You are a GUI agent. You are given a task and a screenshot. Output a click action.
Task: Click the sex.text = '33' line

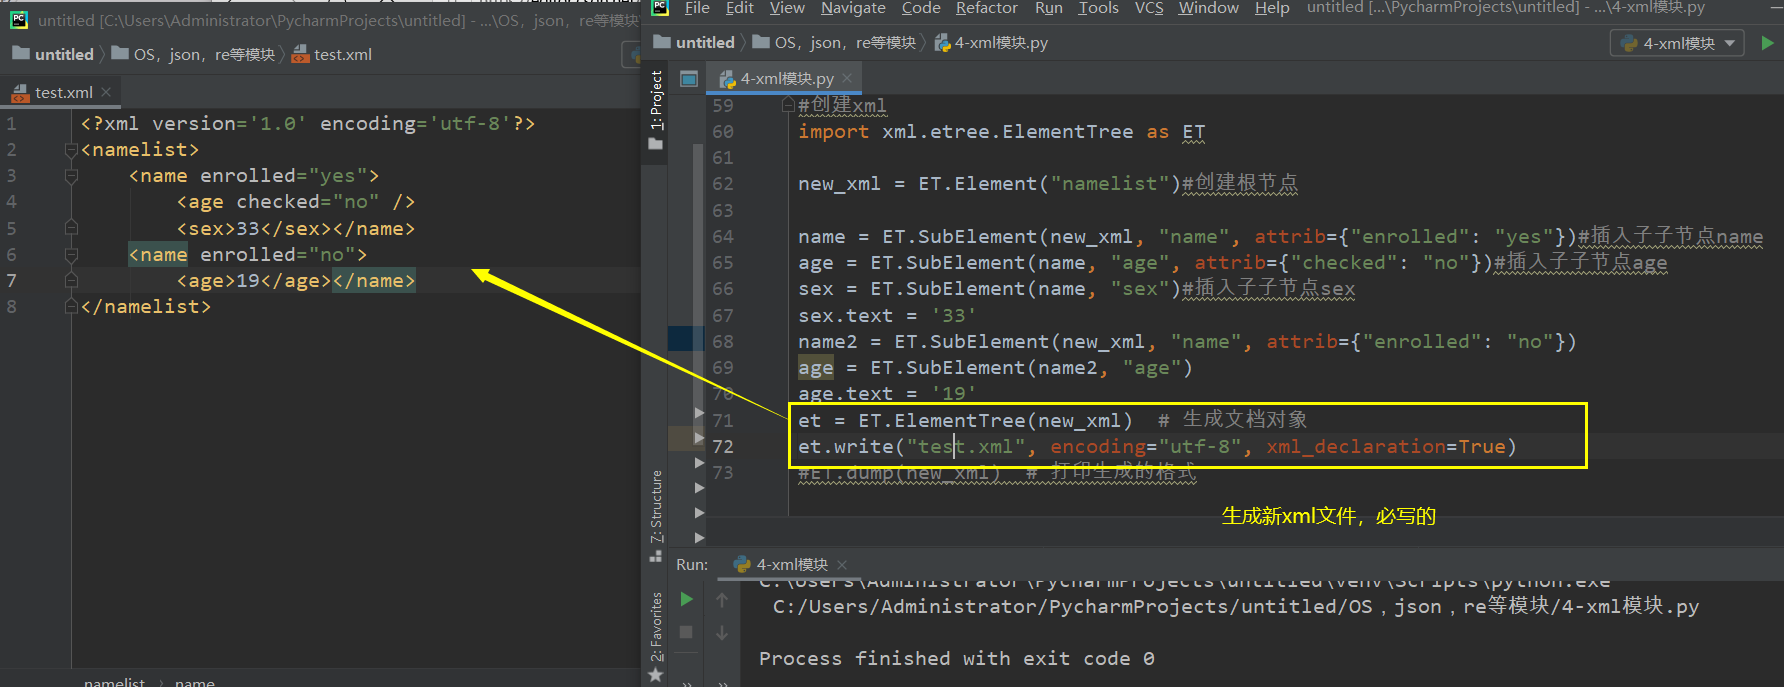pyautogui.click(x=887, y=315)
